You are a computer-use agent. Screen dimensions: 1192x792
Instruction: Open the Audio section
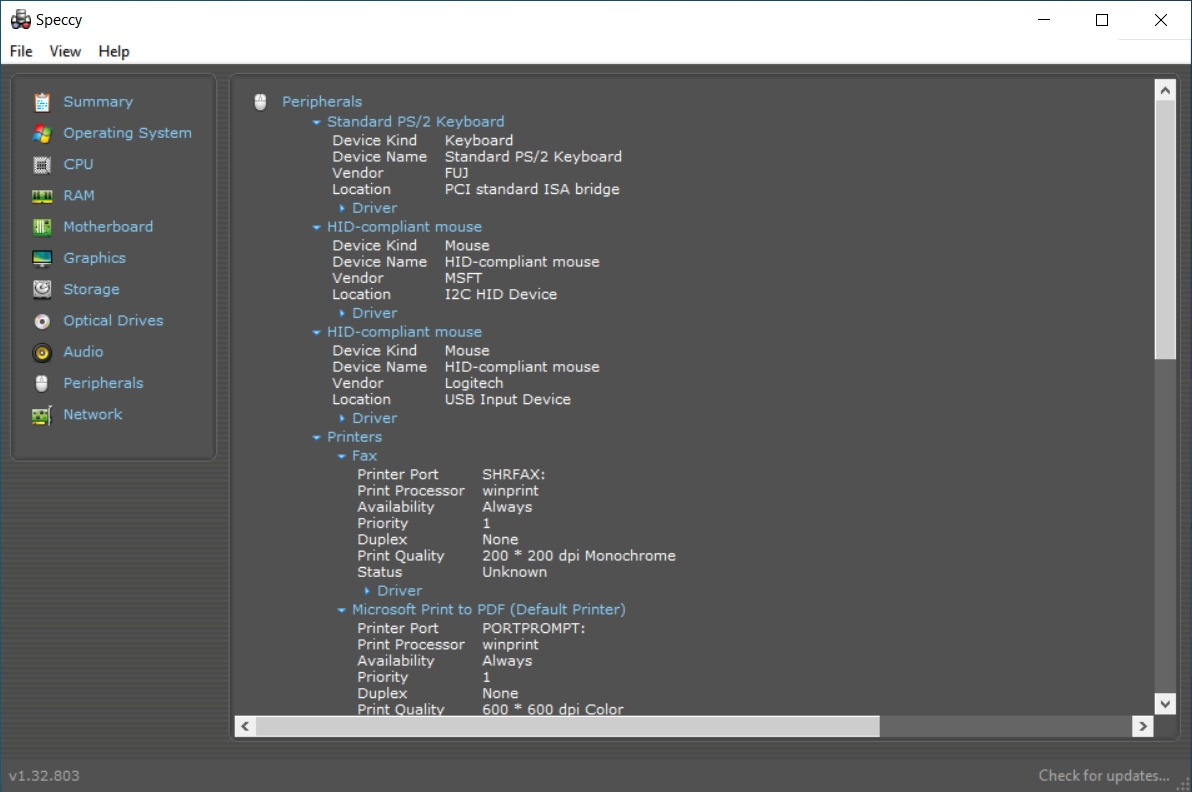83,352
